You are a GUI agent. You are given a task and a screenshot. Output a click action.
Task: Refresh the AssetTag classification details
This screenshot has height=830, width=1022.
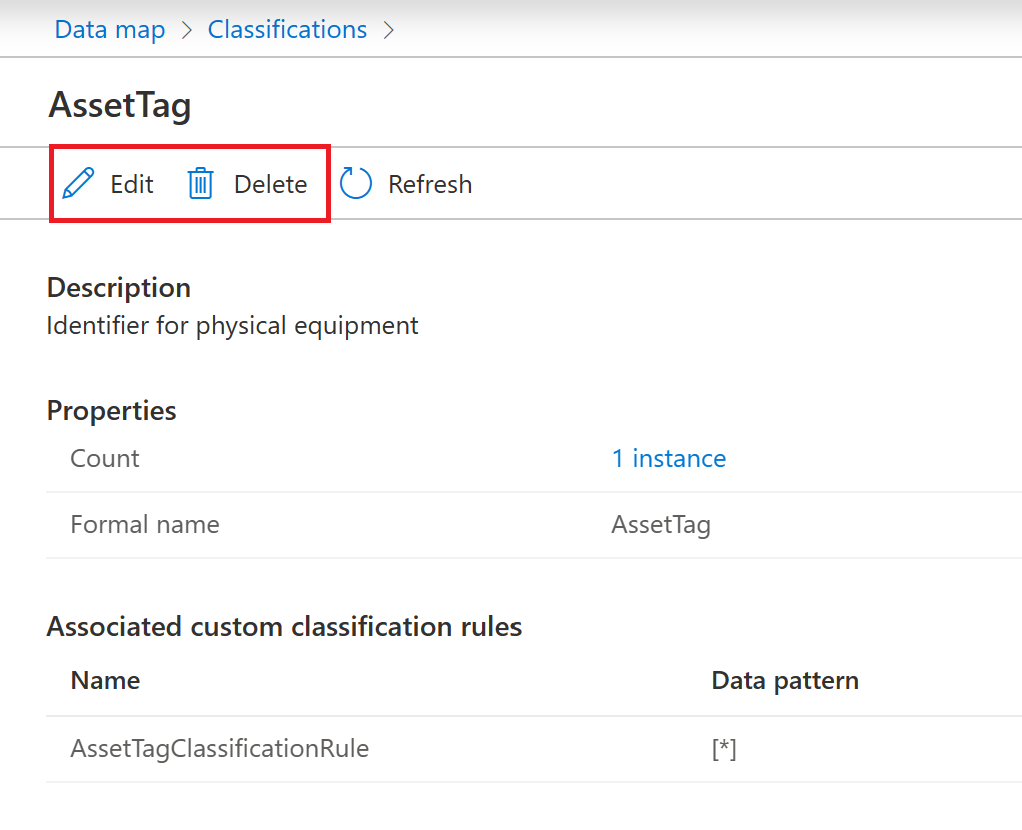[405, 183]
